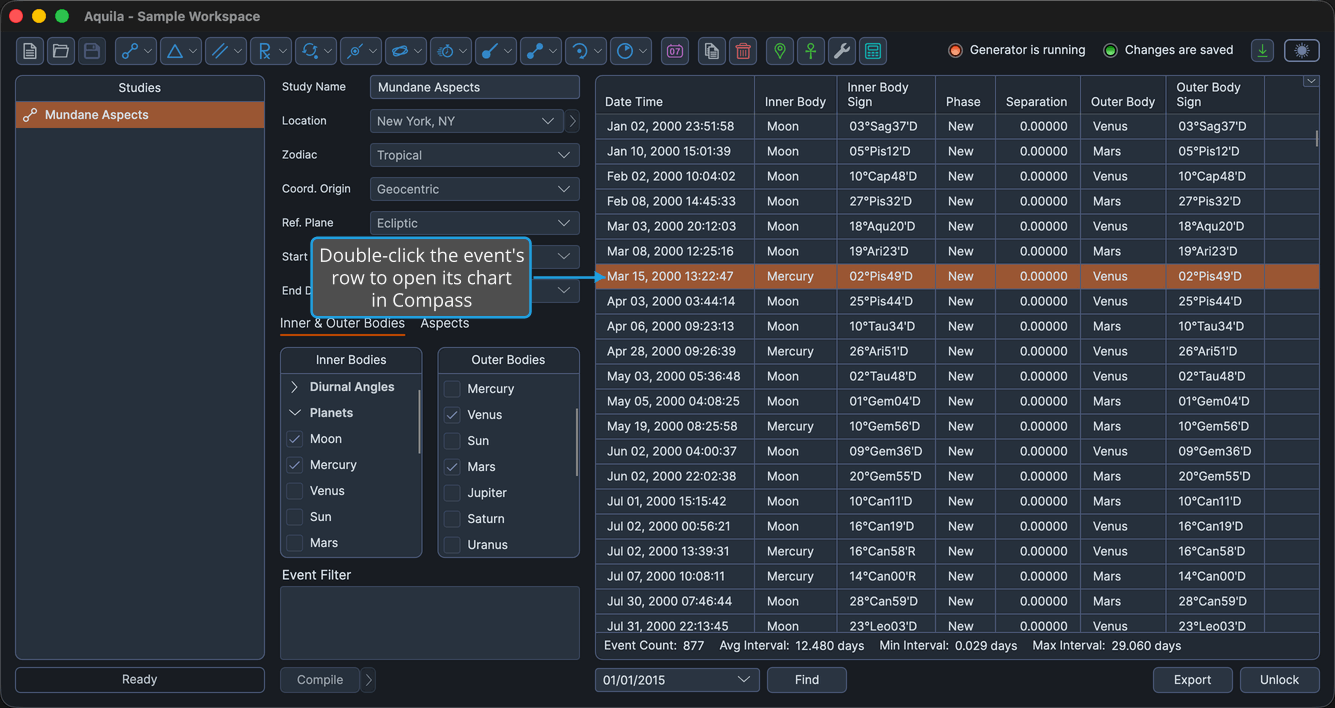Viewport: 1335px width, 708px height.
Task: Click the green download arrow icon
Action: [1263, 51]
